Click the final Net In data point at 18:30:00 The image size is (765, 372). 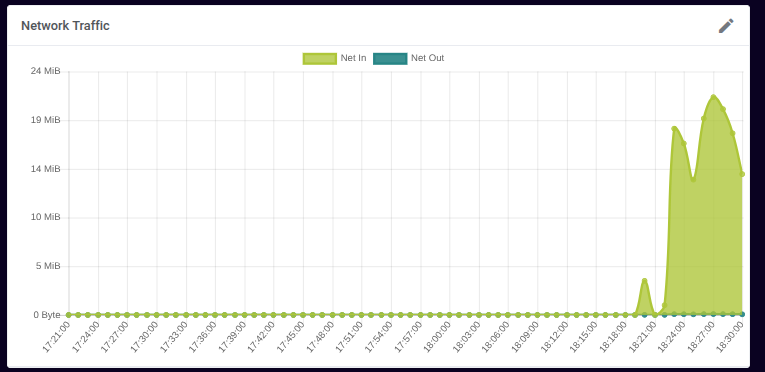coord(742,174)
